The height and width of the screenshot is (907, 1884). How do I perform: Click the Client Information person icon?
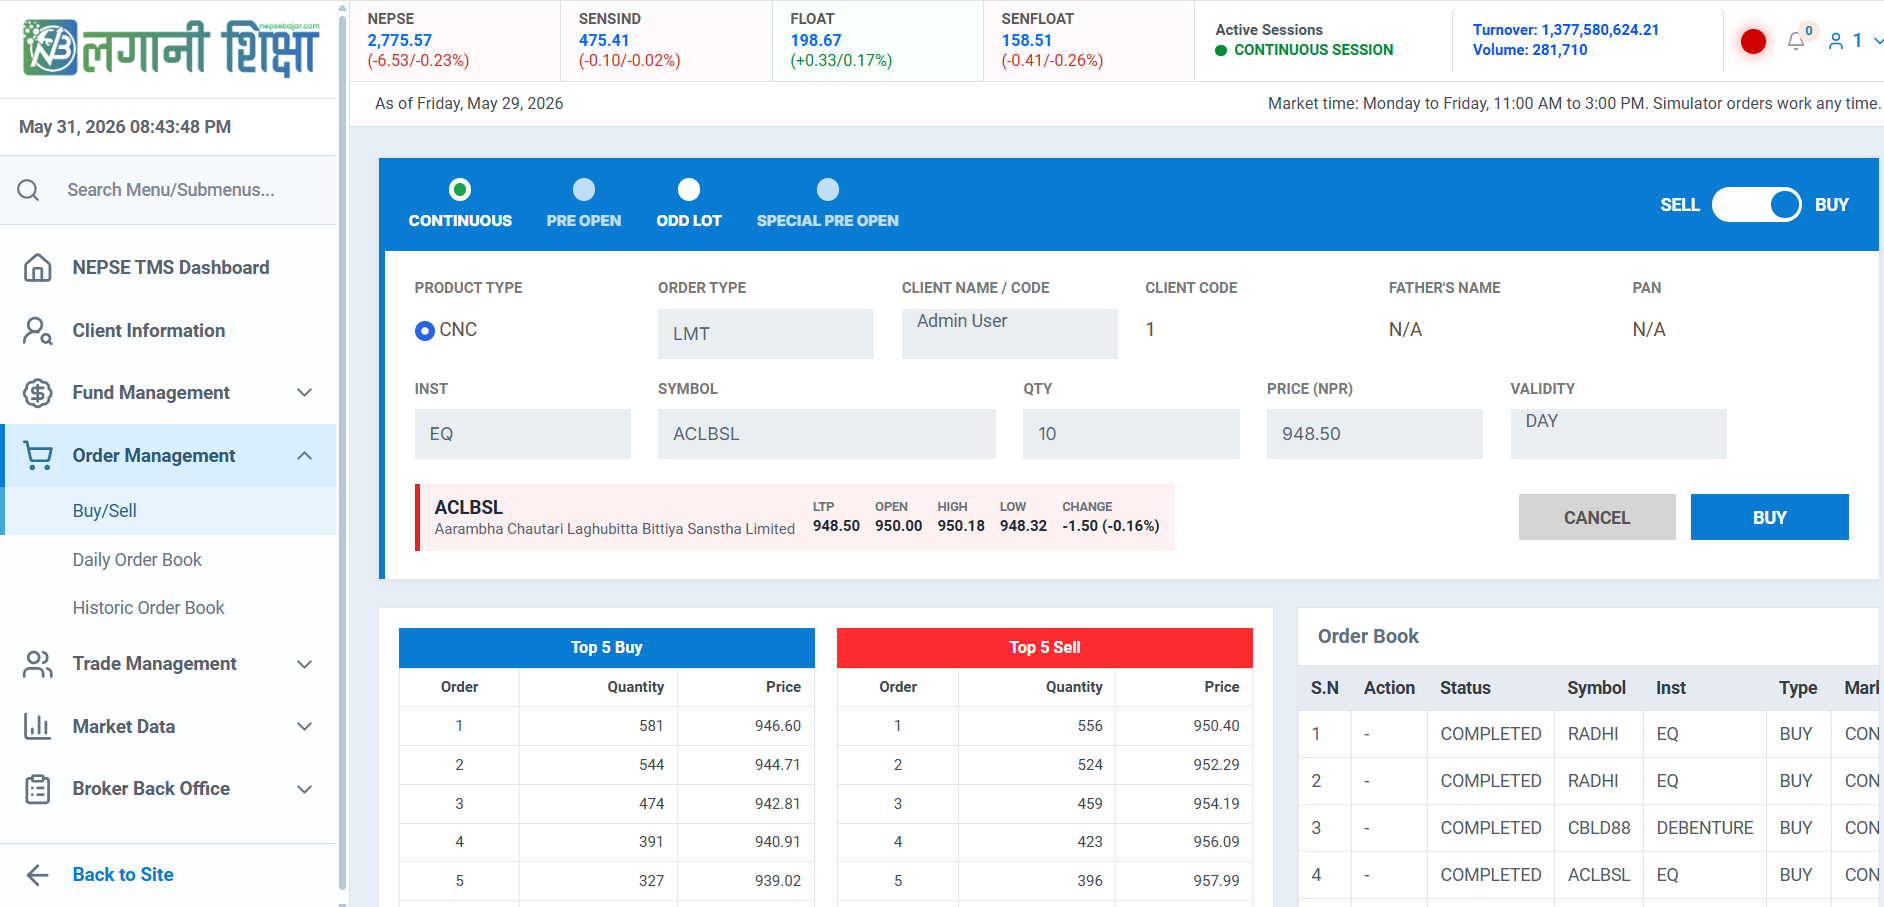38,330
